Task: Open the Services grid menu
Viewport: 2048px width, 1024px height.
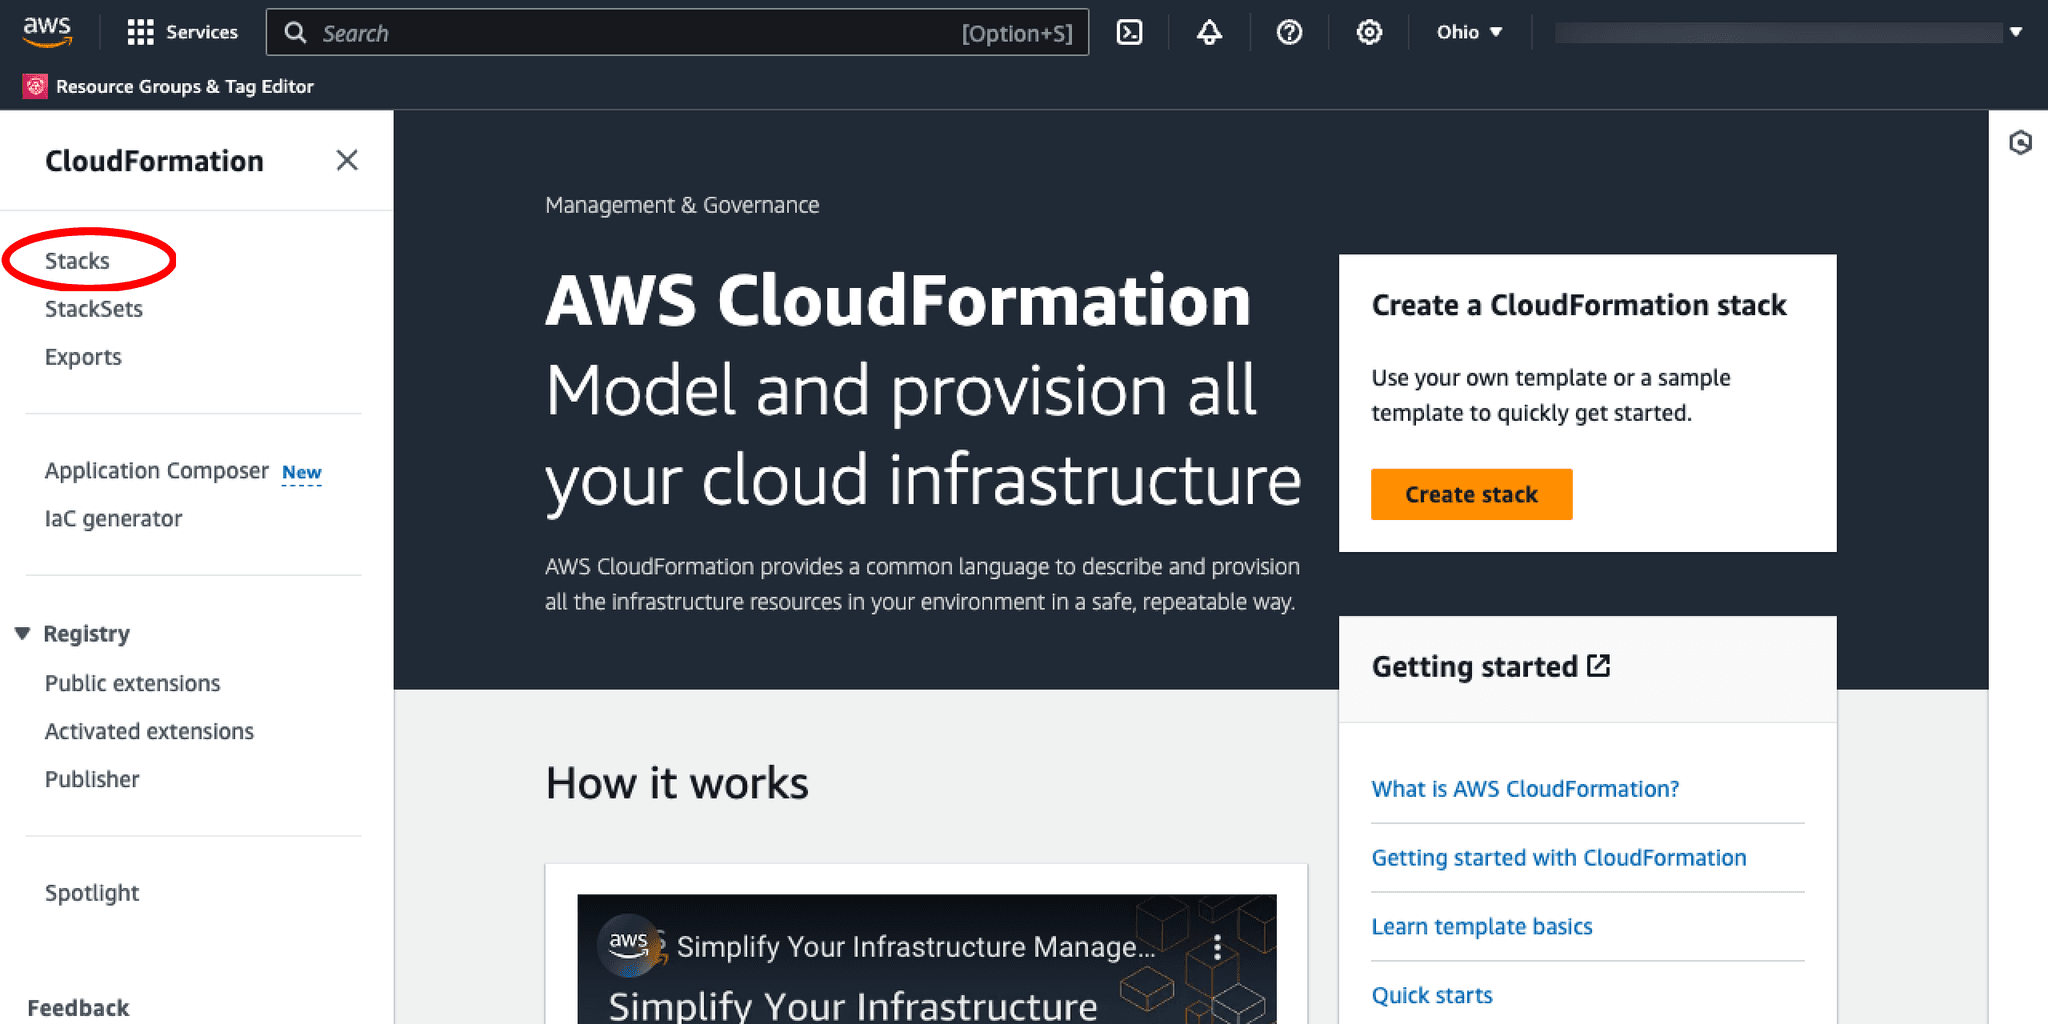Action: pyautogui.click(x=140, y=32)
